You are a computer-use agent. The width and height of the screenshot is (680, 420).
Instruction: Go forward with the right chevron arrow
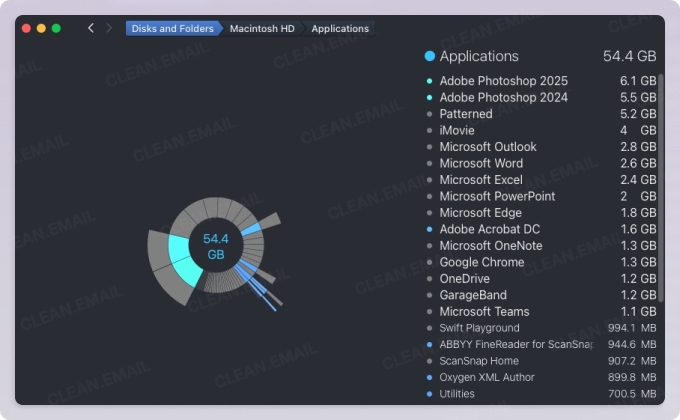point(109,28)
